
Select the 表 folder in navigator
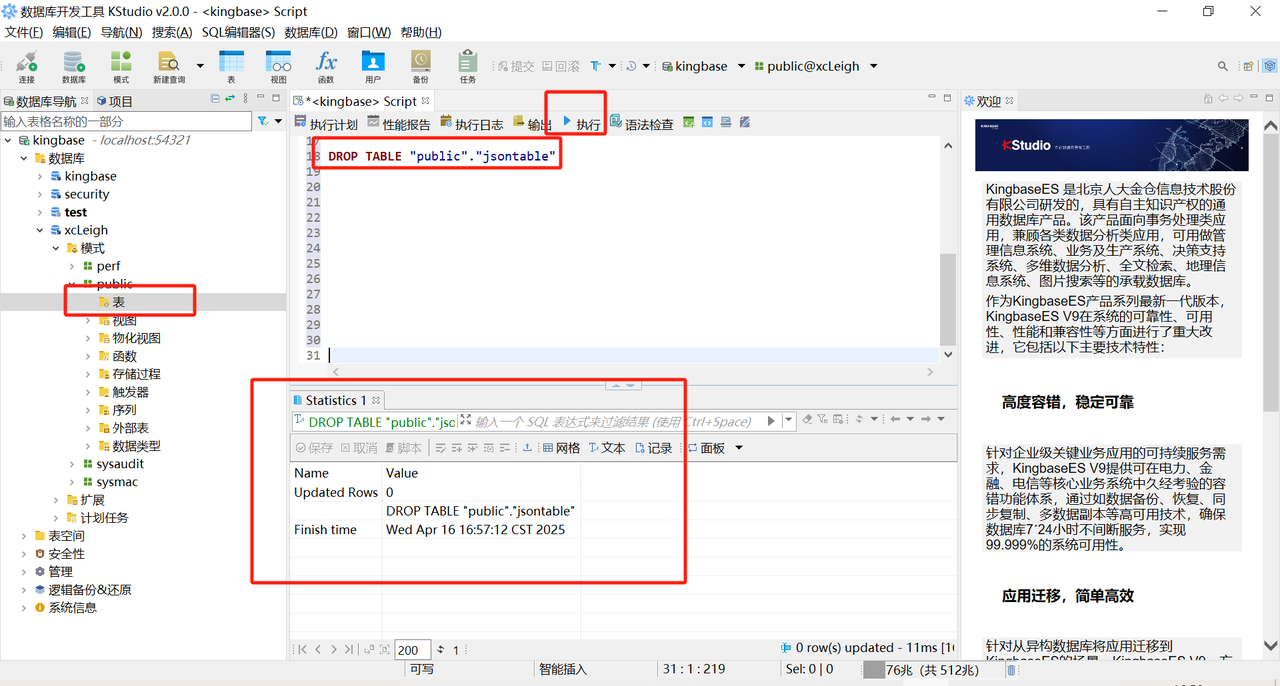pos(118,302)
